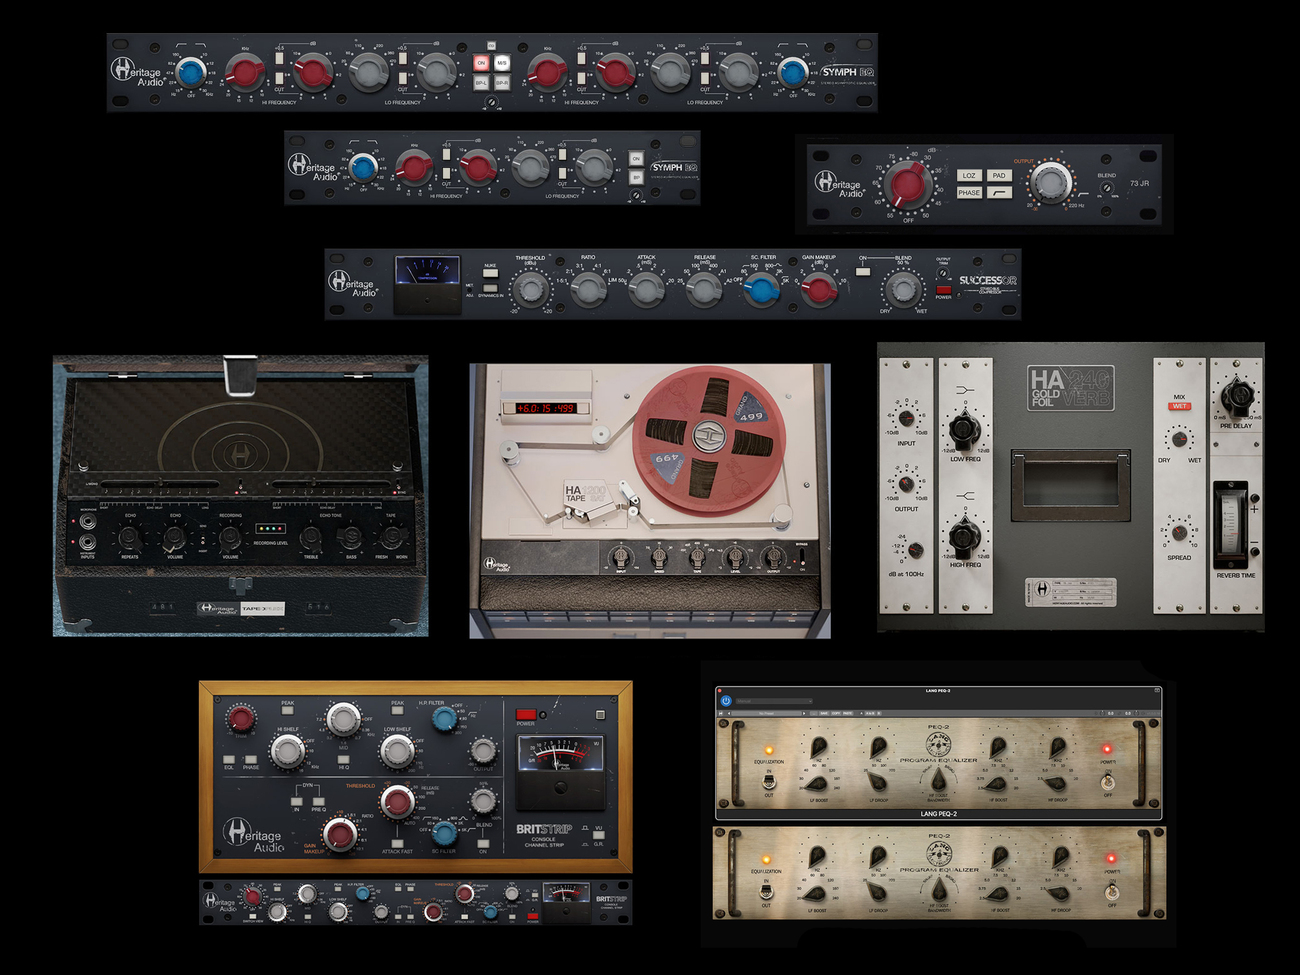The width and height of the screenshot is (1300, 975).
Task: Click the SPREAD knob on HA 240 Verb
Action: (1179, 532)
